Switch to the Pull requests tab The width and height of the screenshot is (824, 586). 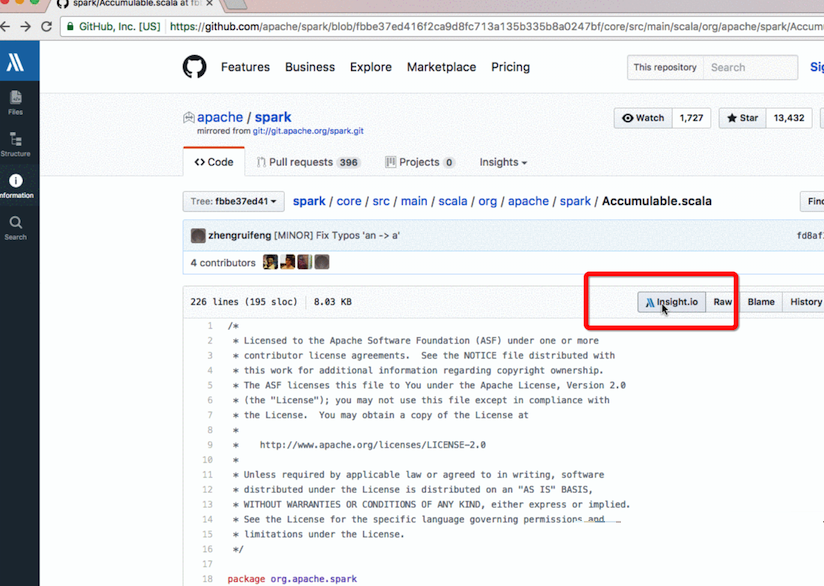tap(308, 162)
